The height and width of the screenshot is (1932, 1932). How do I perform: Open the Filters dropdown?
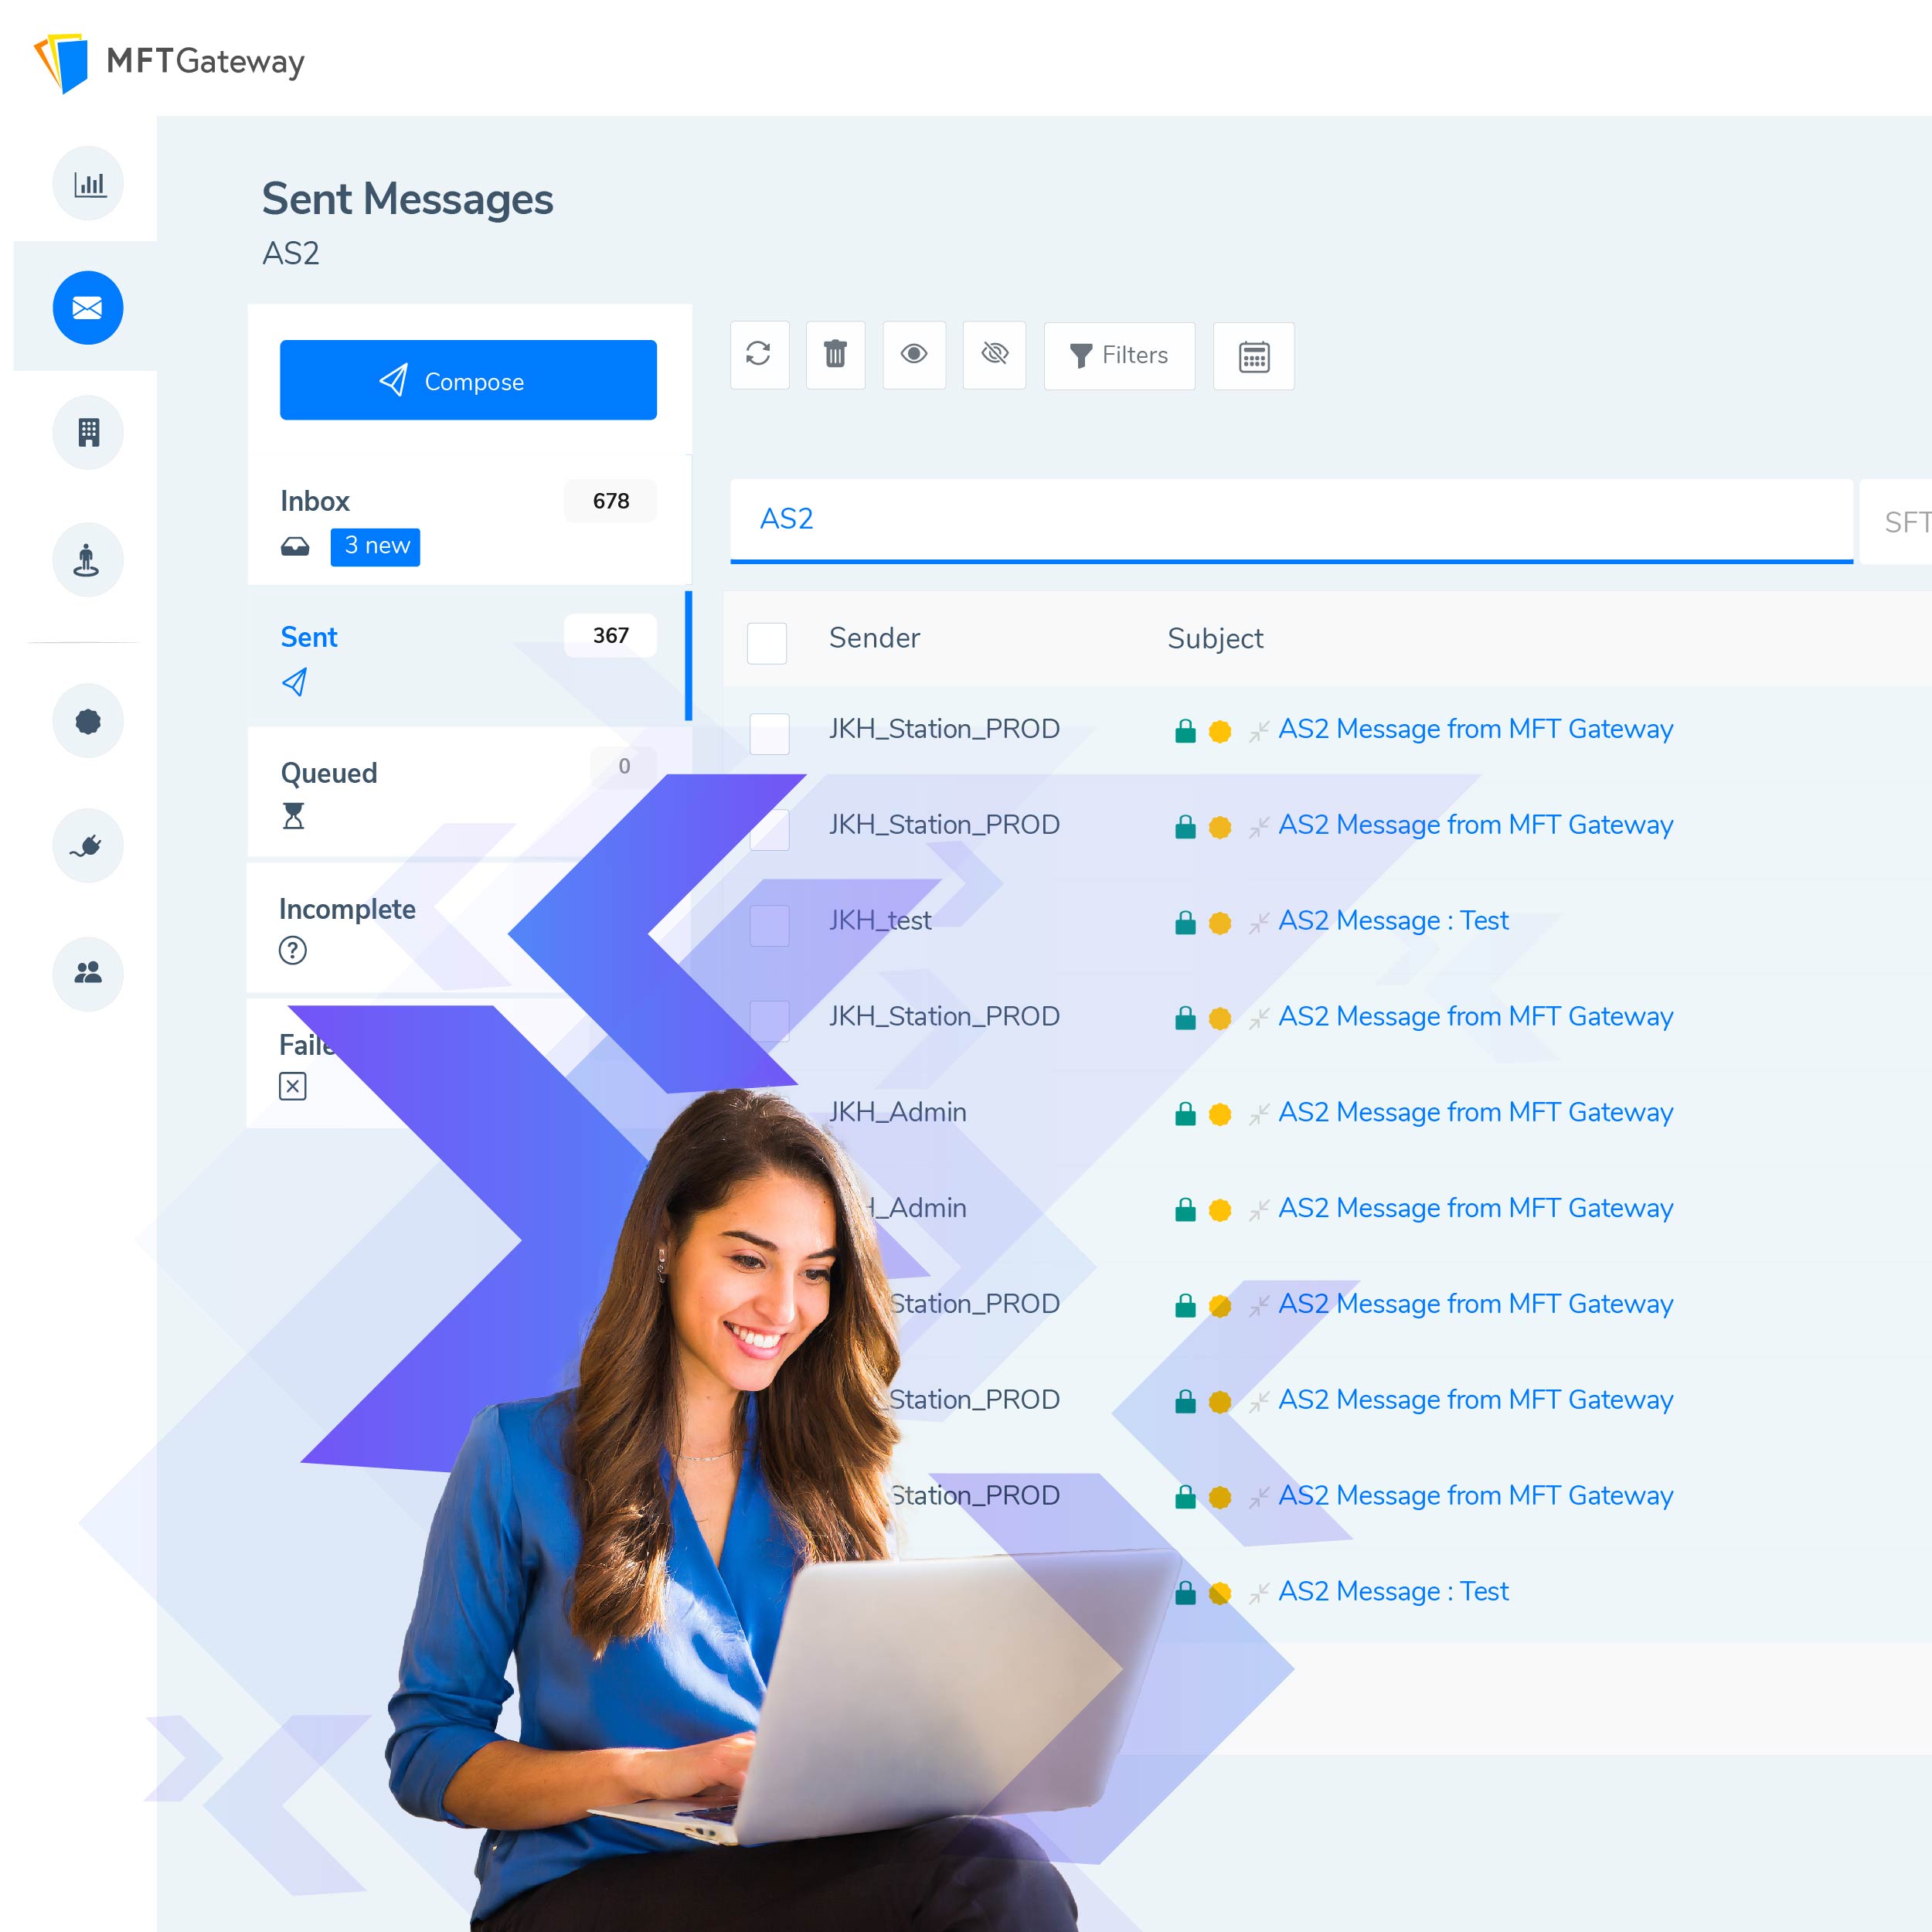pyautogui.click(x=1120, y=354)
